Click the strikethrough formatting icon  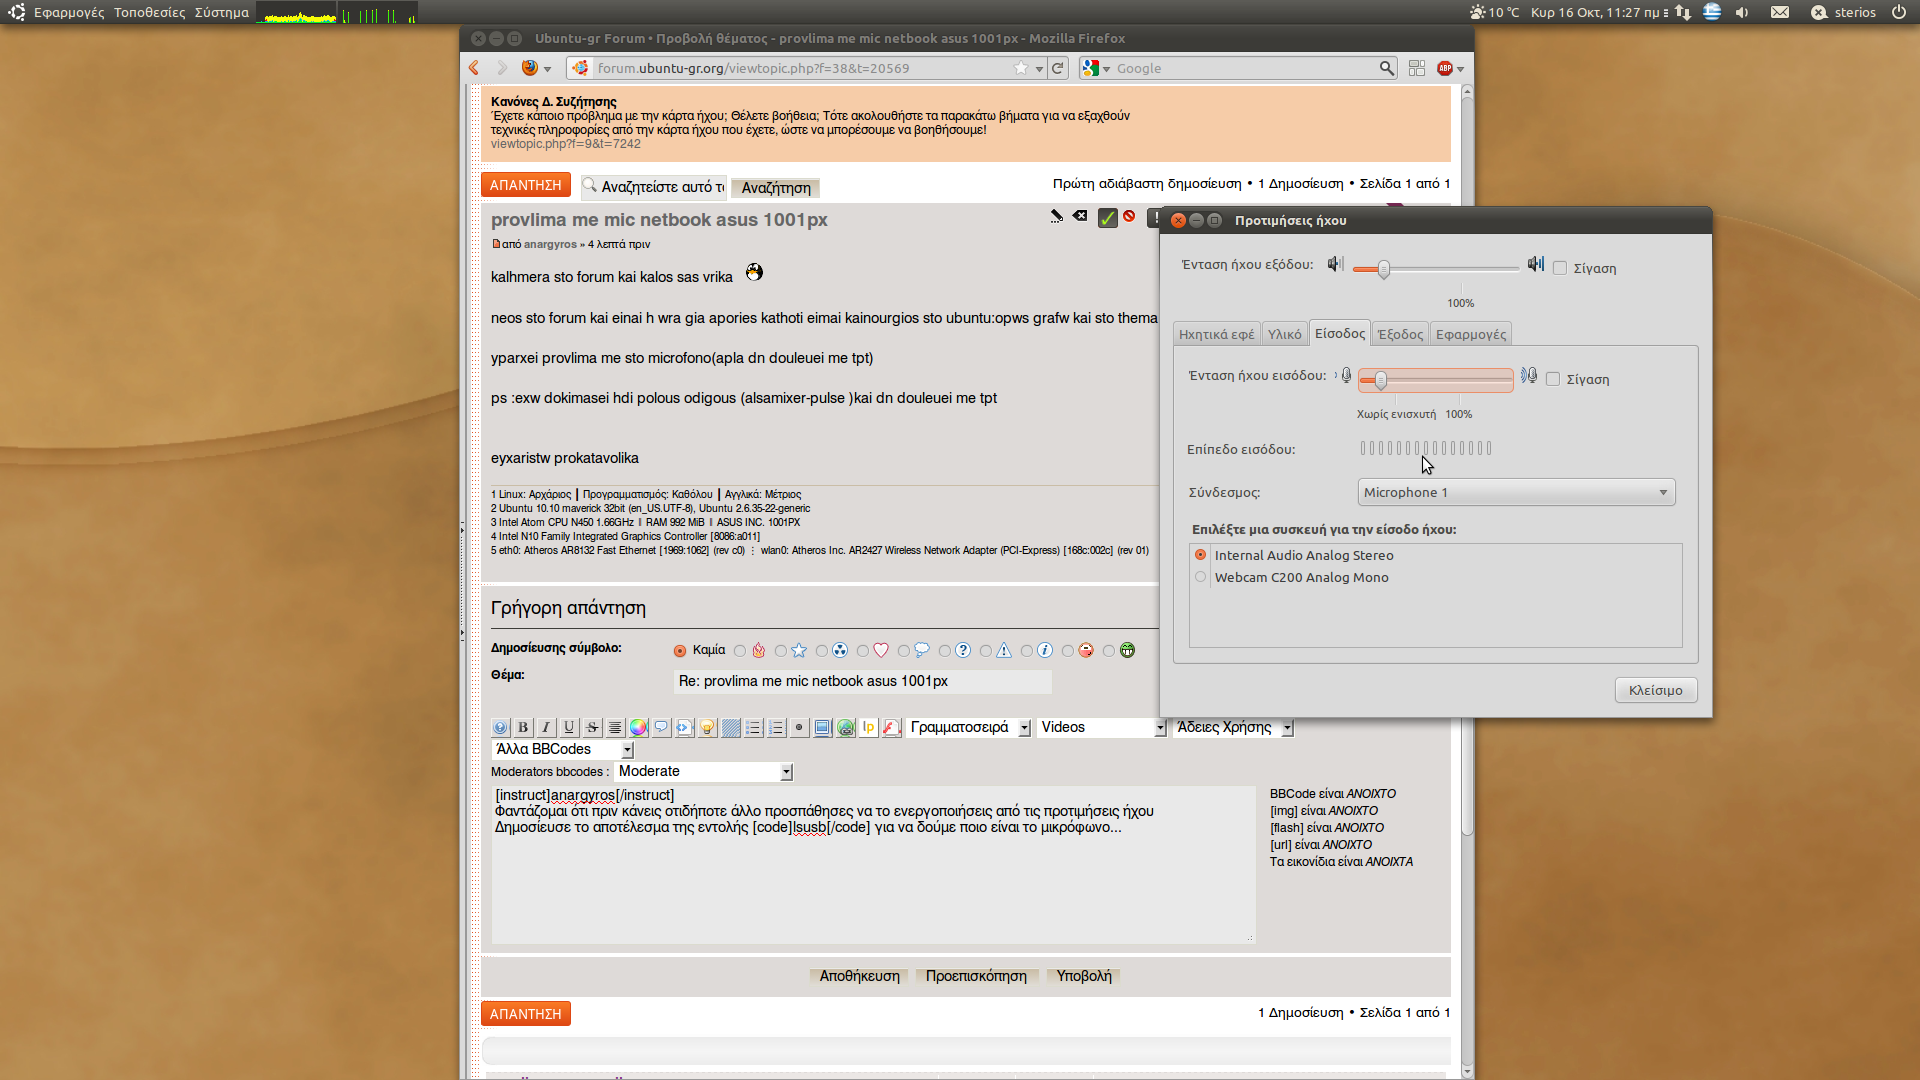click(592, 728)
